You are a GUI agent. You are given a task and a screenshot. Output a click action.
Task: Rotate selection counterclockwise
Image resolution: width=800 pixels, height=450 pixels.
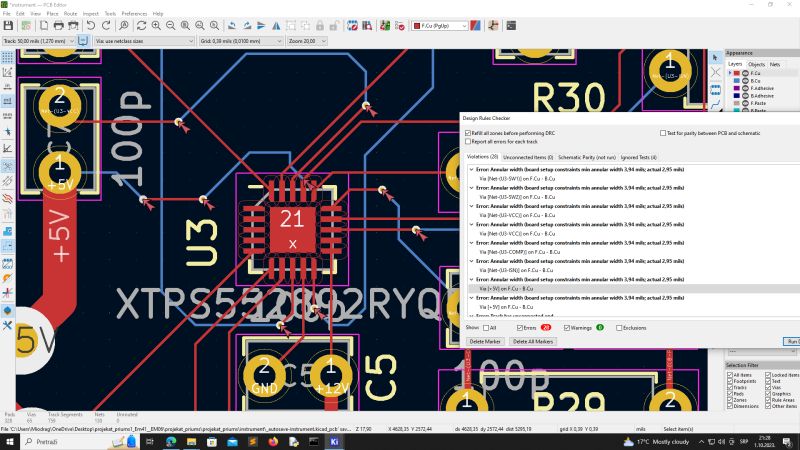[x=232, y=26]
